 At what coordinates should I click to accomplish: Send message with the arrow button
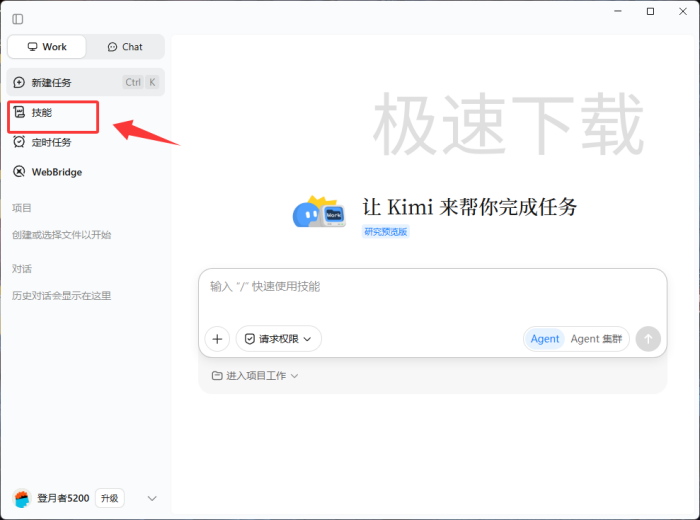(648, 339)
